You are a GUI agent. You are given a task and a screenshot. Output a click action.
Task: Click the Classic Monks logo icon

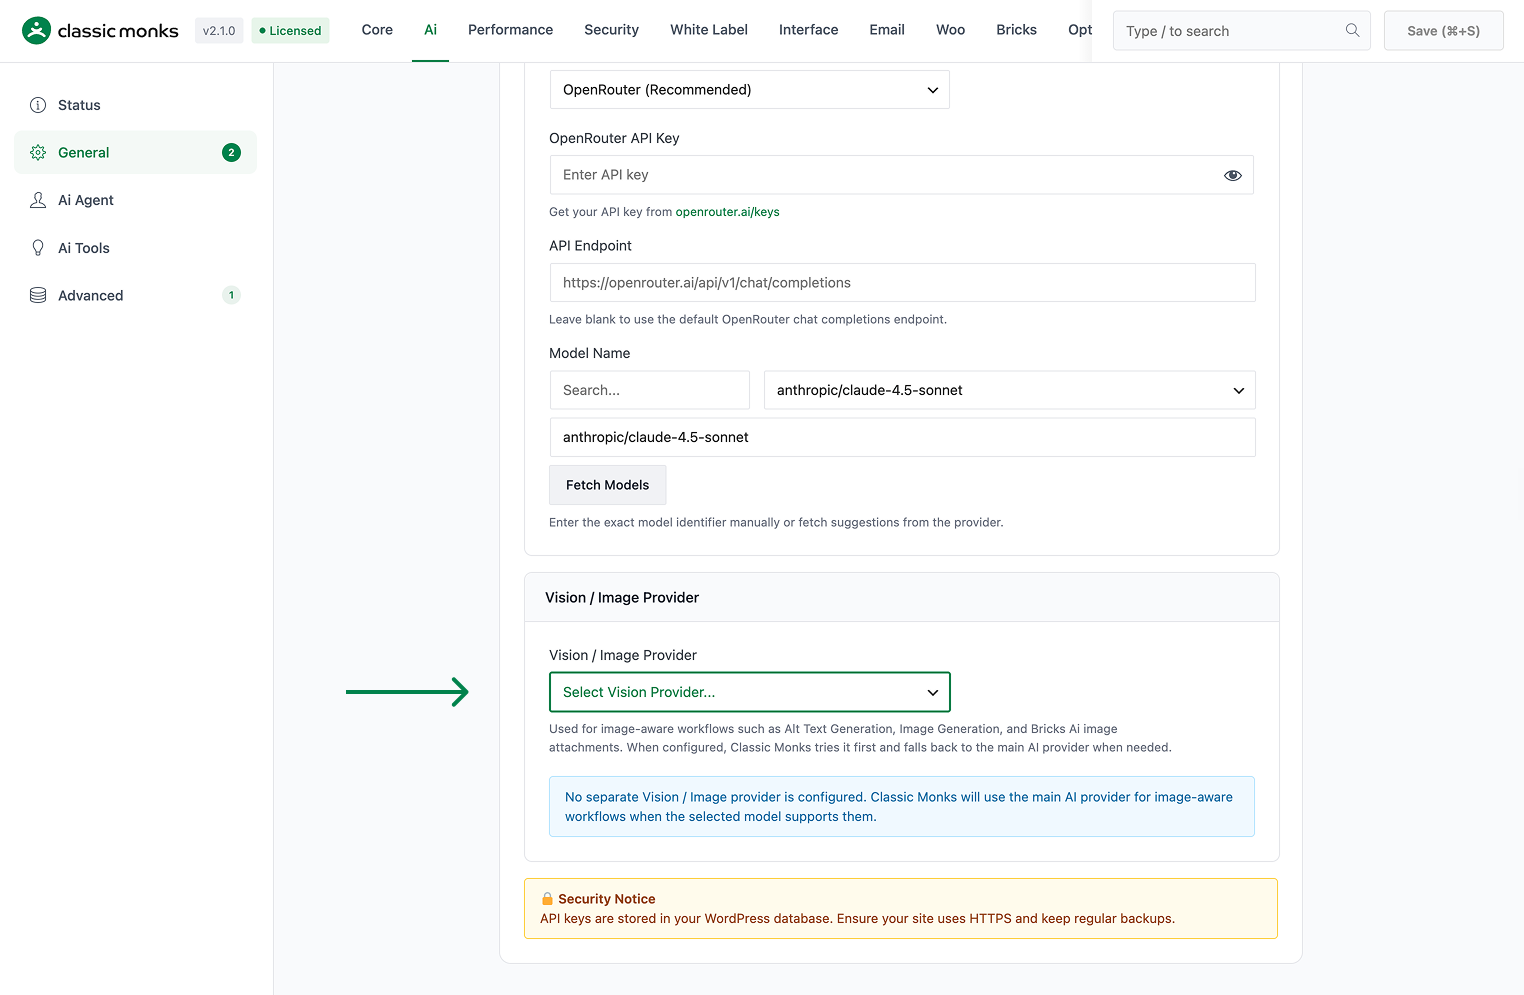click(x=36, y=31)
